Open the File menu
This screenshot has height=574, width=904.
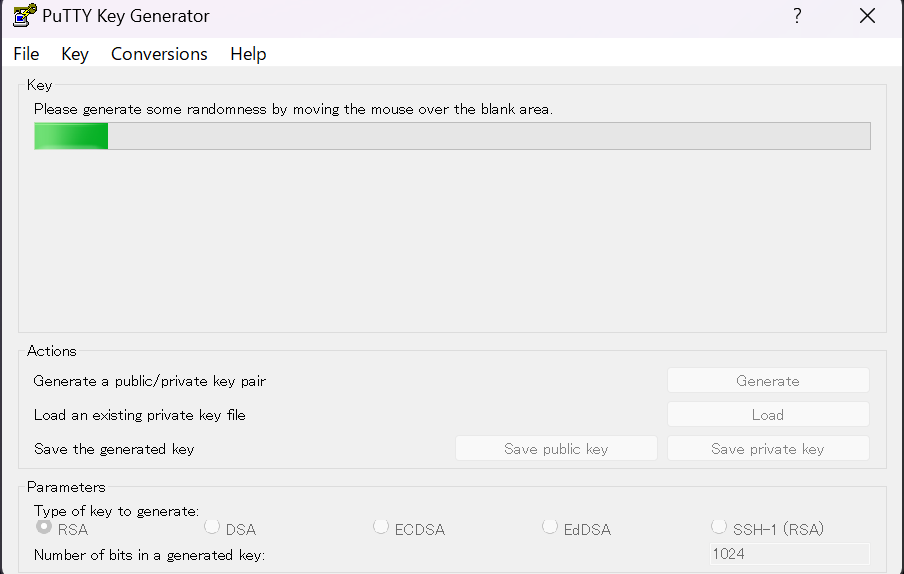pyautogui.click(x=26, y=54)
